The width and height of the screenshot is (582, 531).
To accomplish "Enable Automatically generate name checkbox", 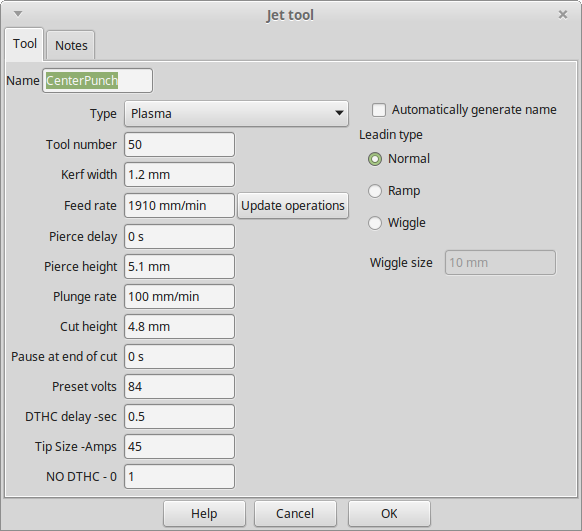I will 379,110.
